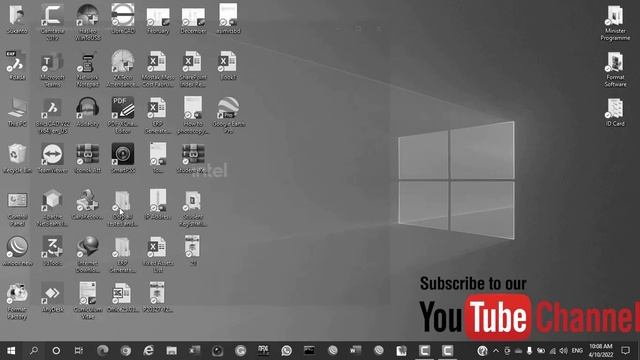640x360 pixels.
Task: Launch the AnyDesk desktop shortcut
Action: point(52,298)
